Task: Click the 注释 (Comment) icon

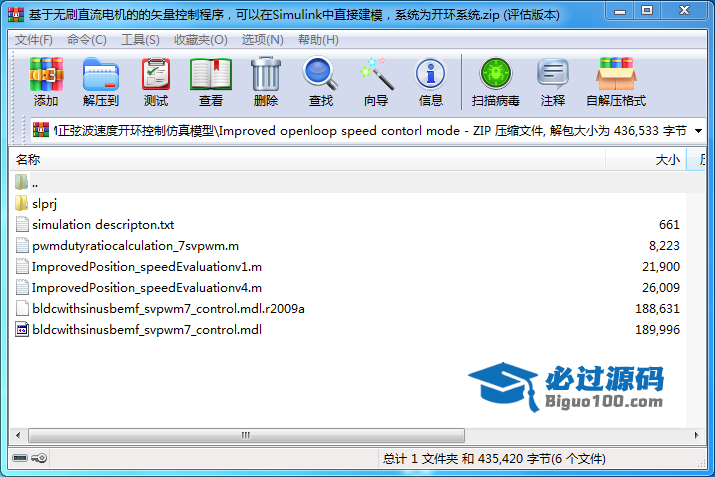Action: 553,74
